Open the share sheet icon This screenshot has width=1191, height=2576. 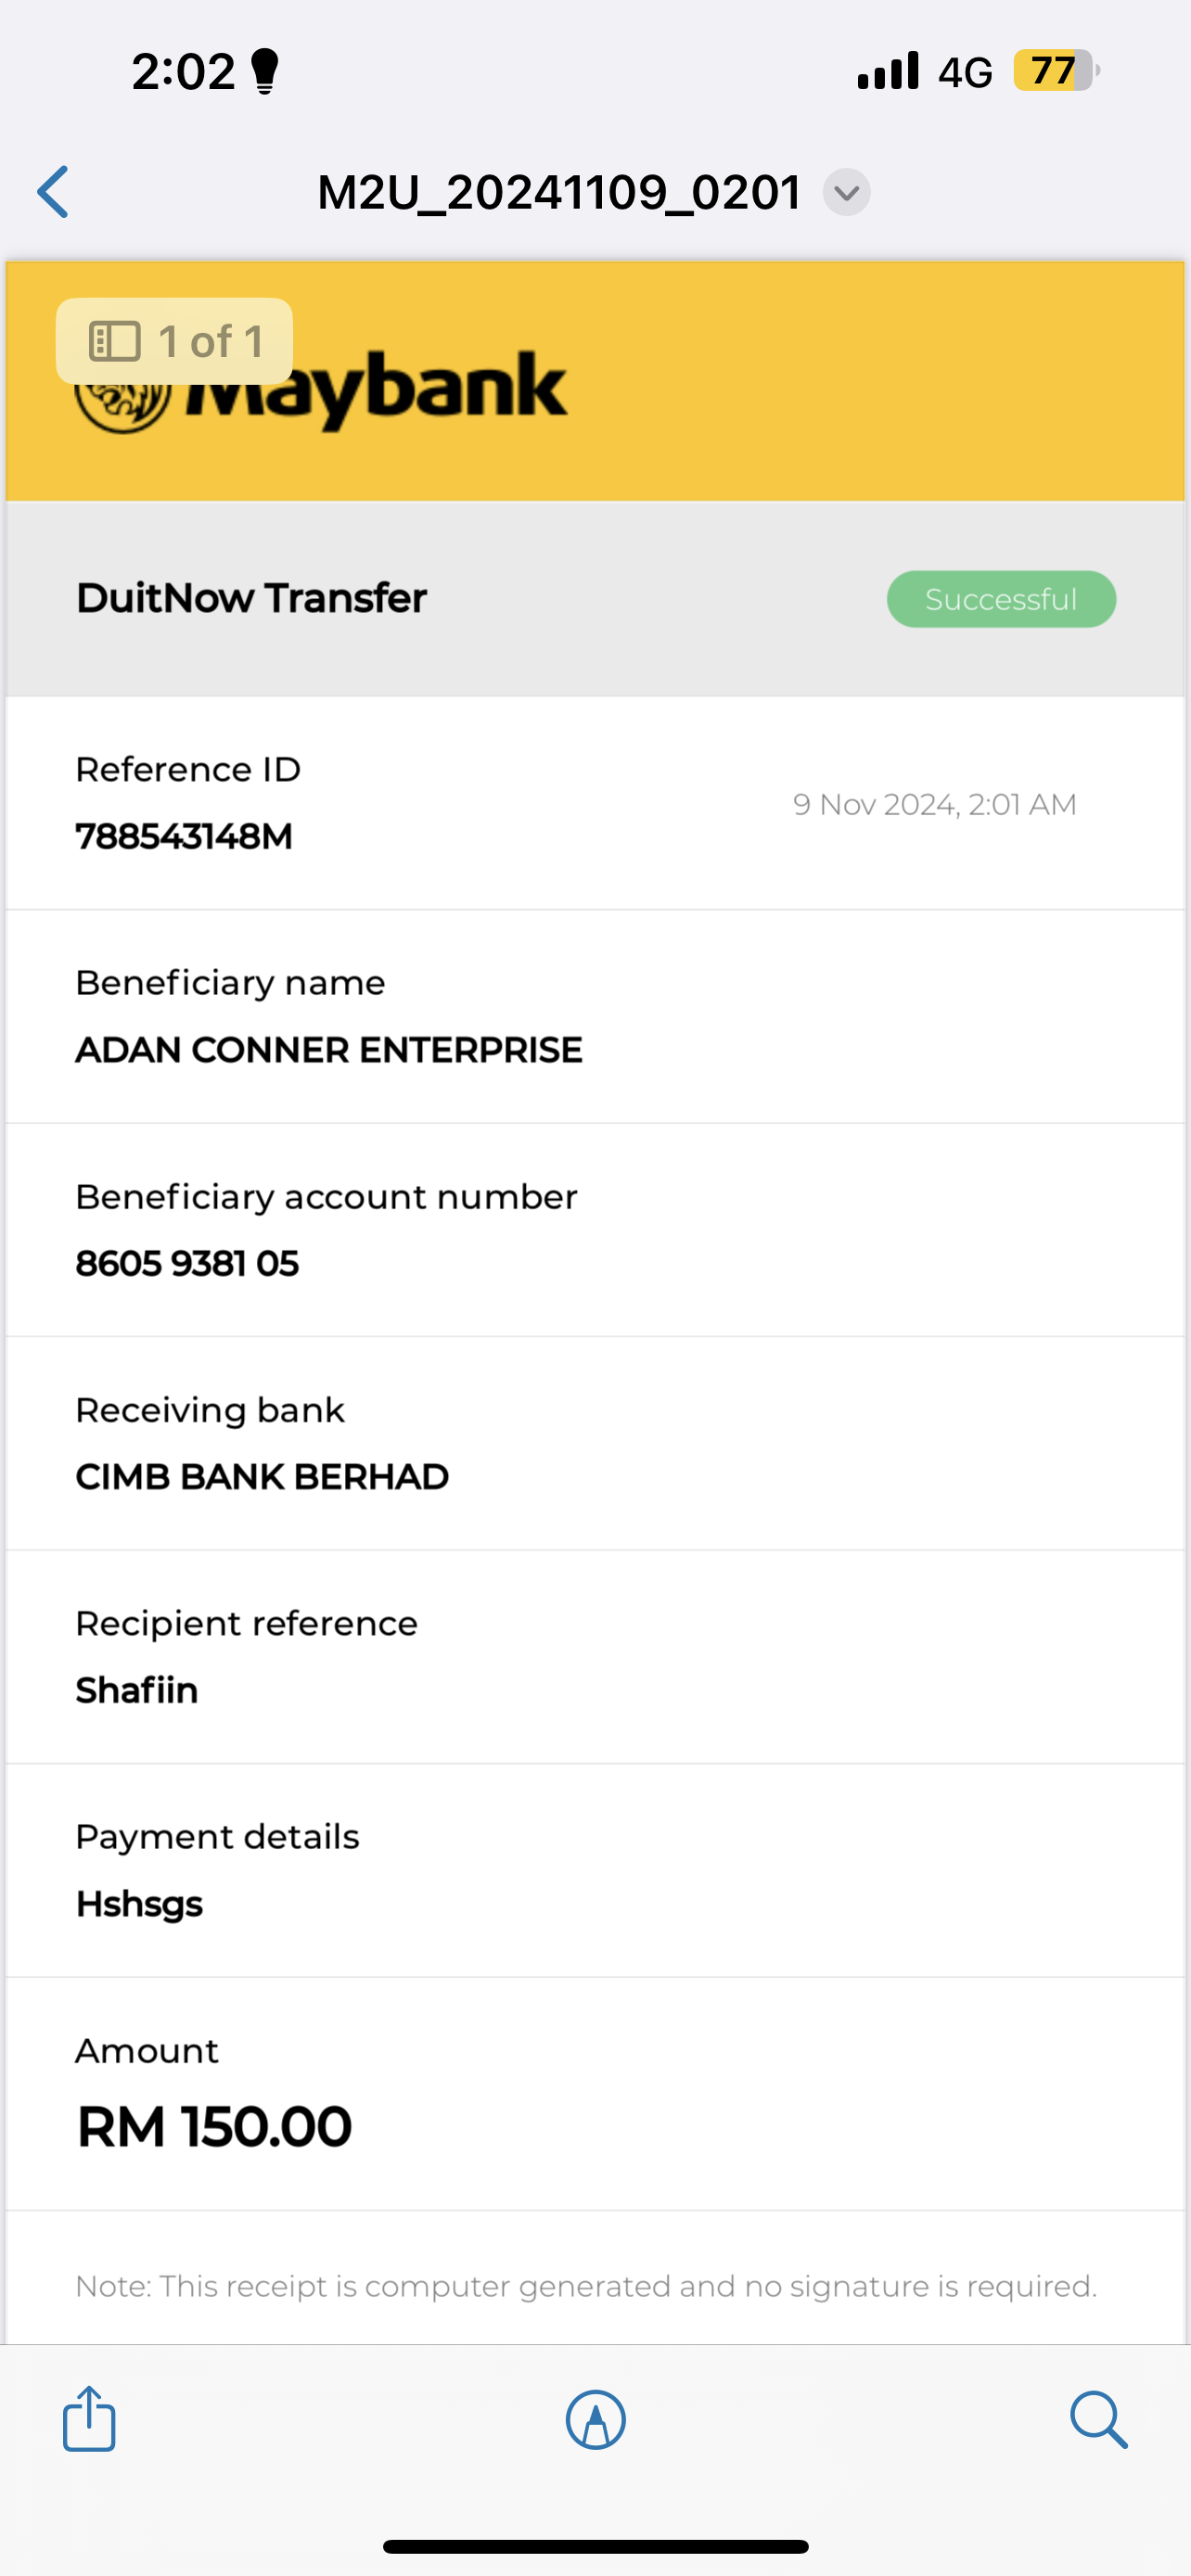tap(90, 2419)
